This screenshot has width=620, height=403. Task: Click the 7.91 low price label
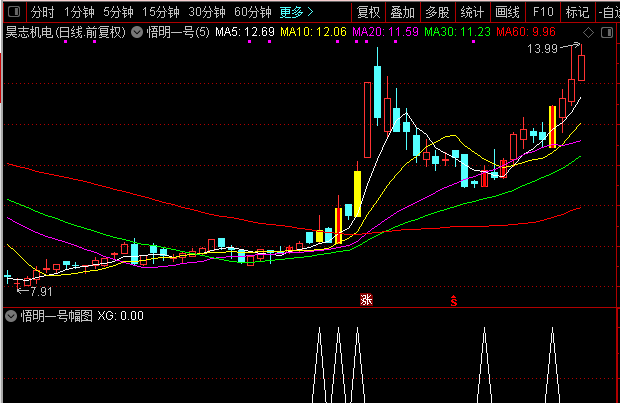[x=41, y=292]
